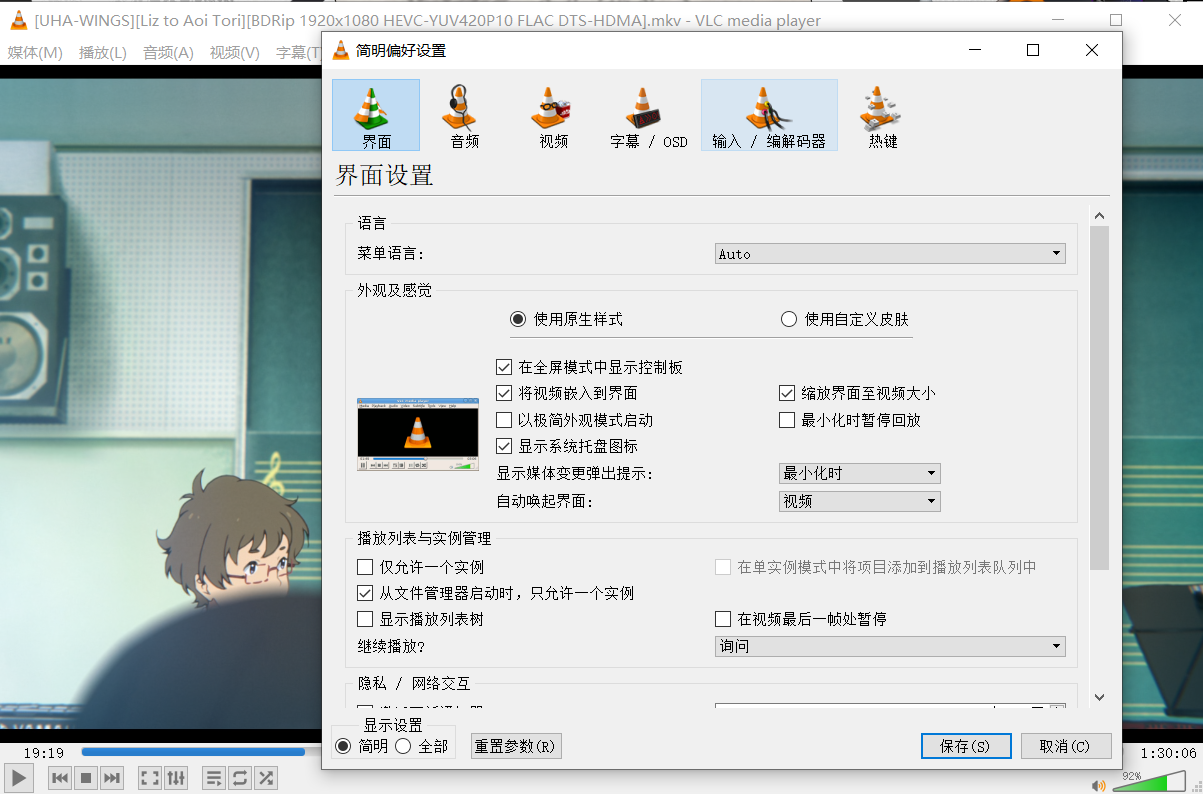Screen dimensions: 1203x794
Task: Close the preferences dialog
Action: [x=1092, y=50]
